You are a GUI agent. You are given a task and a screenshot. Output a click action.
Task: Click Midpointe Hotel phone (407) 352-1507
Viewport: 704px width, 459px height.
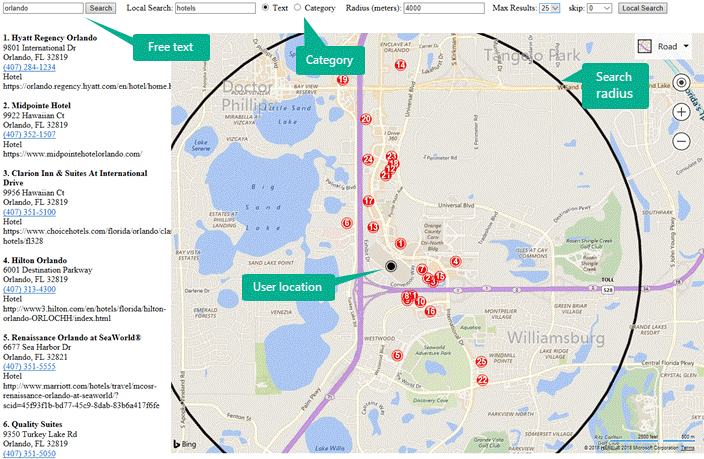29,134
